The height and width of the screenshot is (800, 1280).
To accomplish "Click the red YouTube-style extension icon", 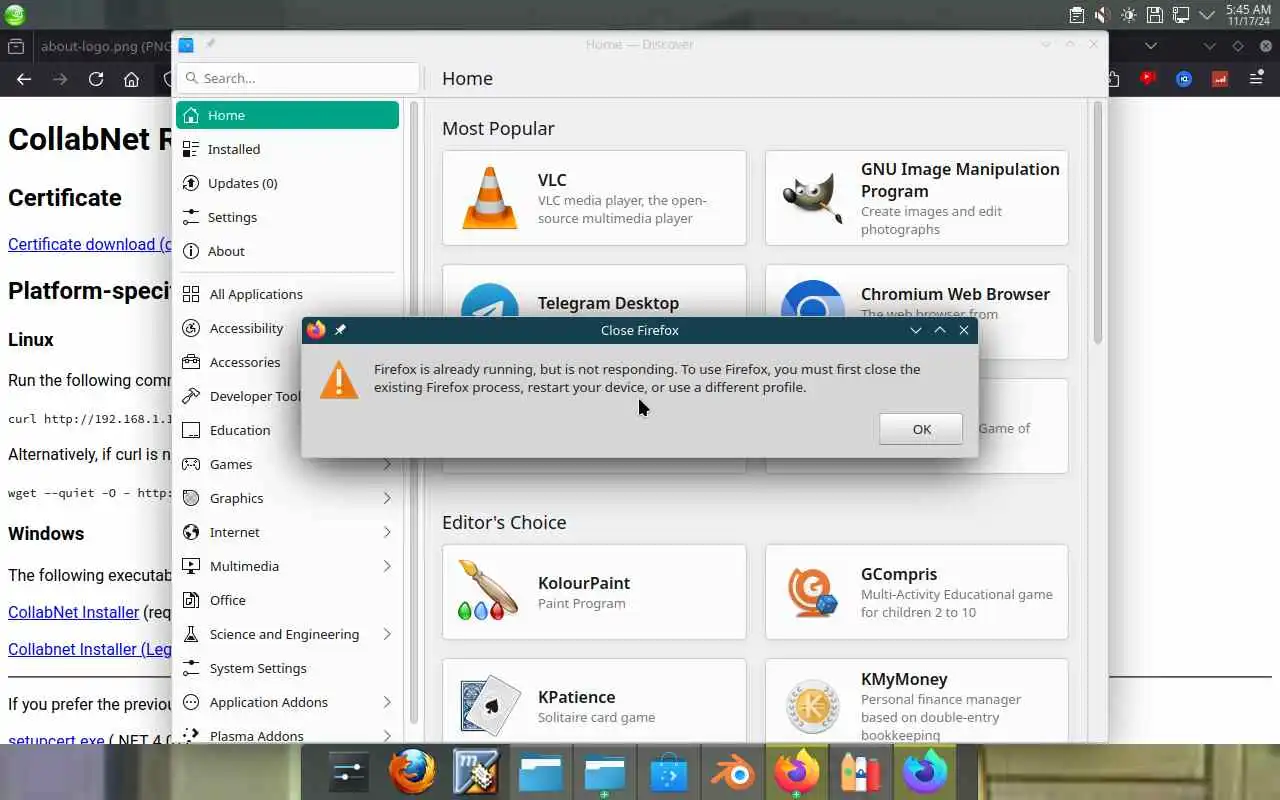I will (x=1148, y=78).
